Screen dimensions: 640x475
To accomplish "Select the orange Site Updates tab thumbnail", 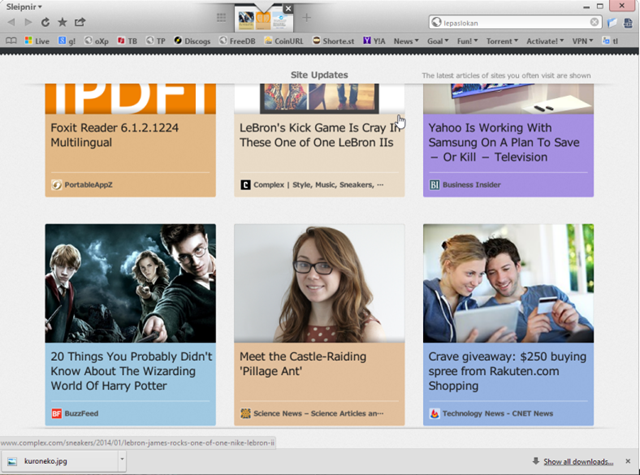I will click(263, 20).
